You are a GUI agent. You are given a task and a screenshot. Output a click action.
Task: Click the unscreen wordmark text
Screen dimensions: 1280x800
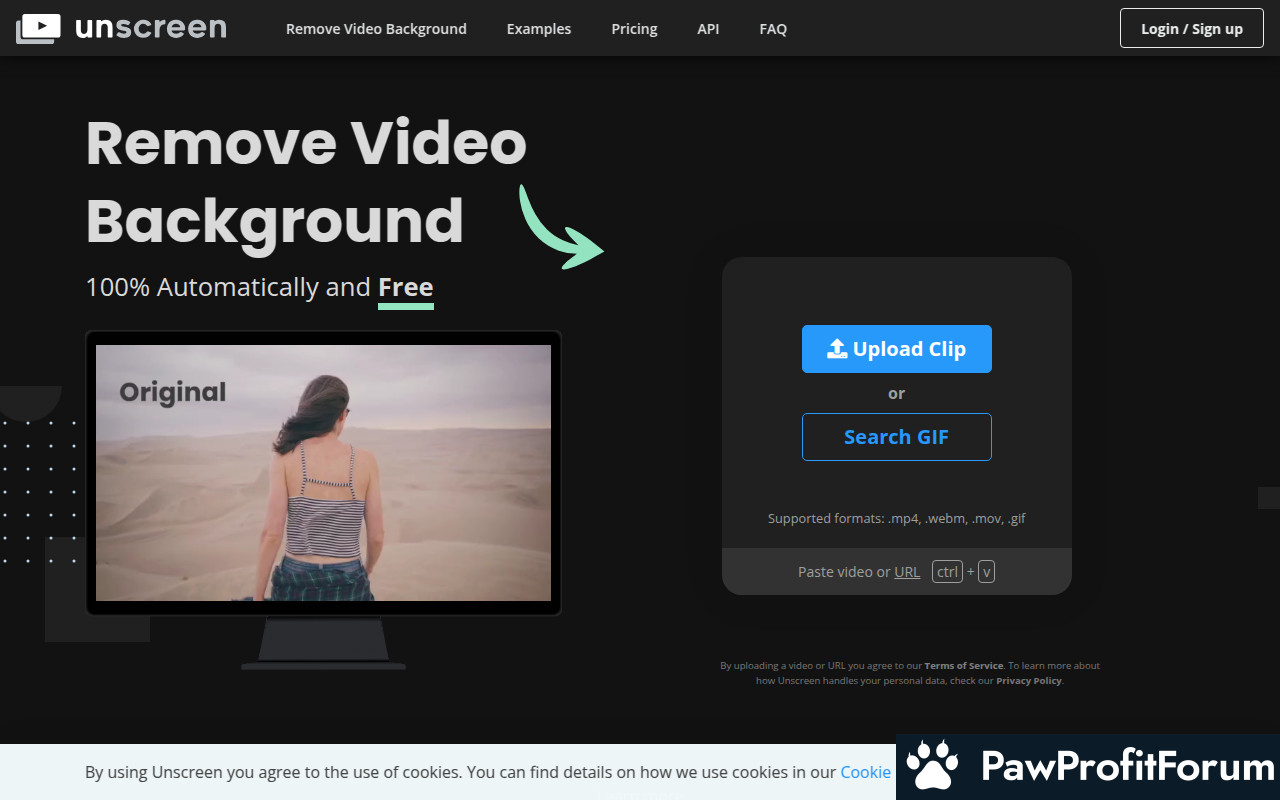click(150, 28)
